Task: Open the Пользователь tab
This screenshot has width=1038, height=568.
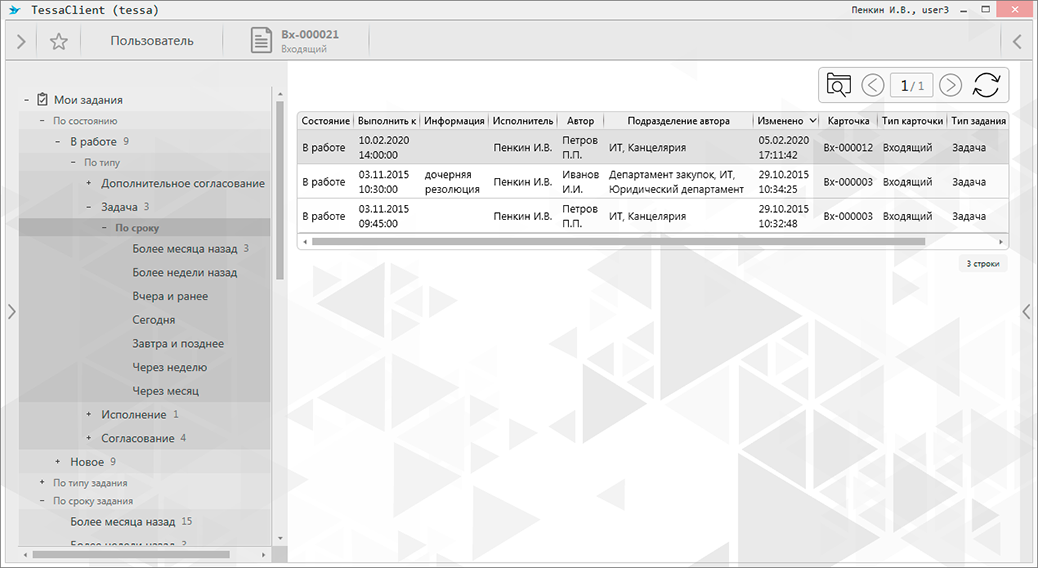Action: point(152,41)
